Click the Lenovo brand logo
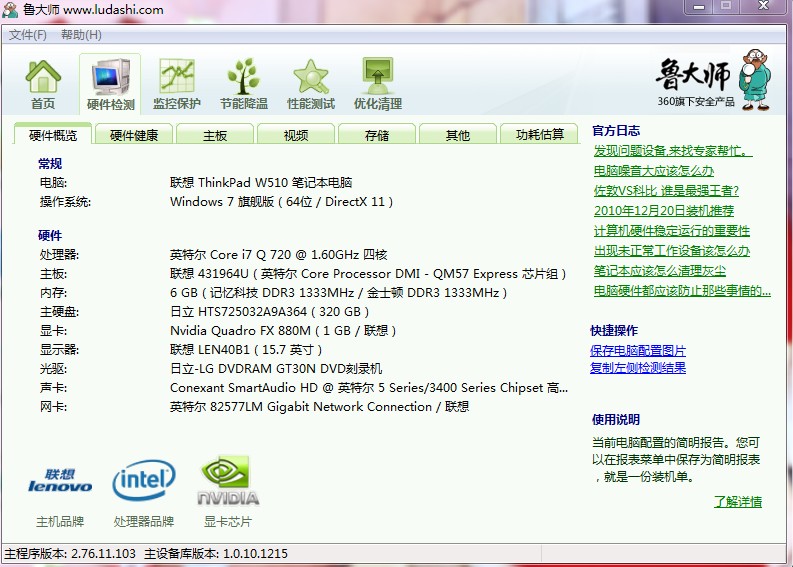 (x=60, y=483)
